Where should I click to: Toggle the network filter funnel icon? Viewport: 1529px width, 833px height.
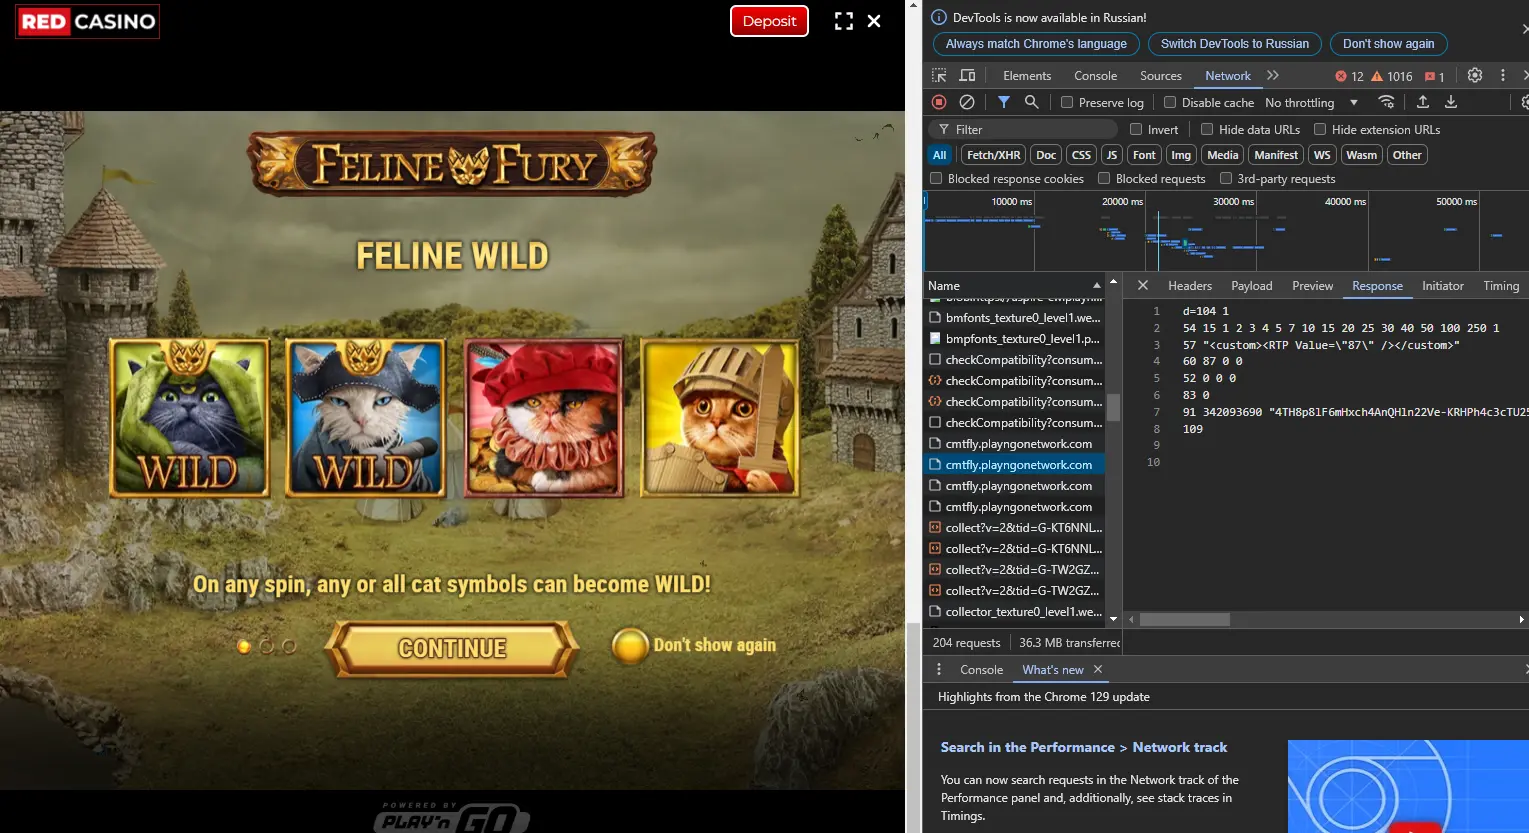click(x=1004, y=102)
